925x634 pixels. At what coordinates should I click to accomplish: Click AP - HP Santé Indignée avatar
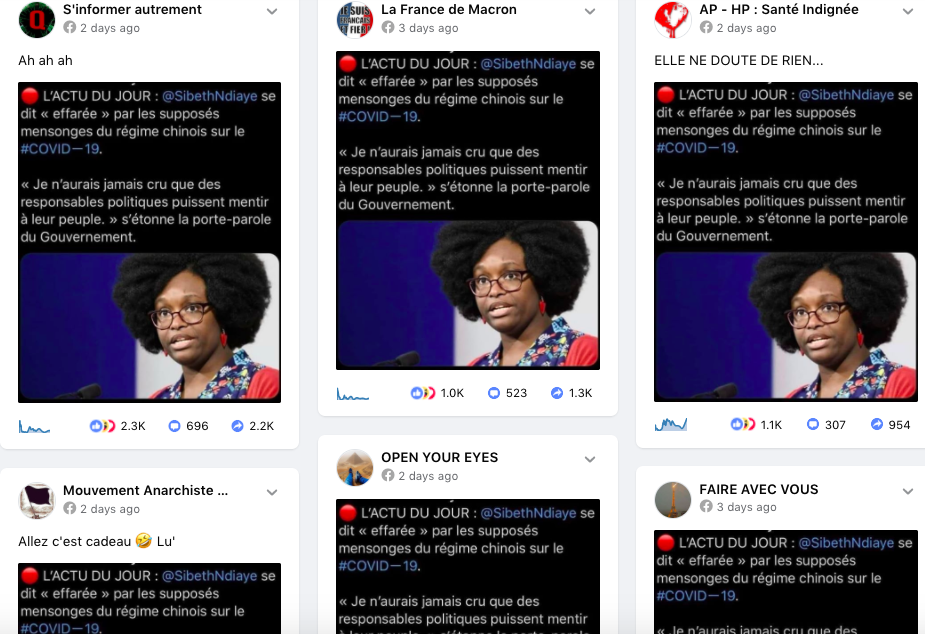673,19
